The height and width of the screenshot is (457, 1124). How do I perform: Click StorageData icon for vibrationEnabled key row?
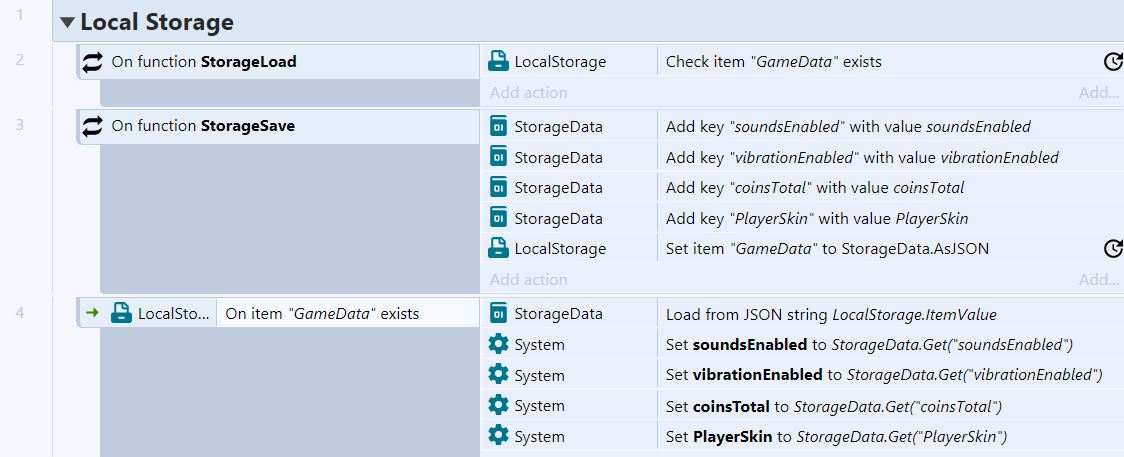pyautogui.click(x=498, y=157)
